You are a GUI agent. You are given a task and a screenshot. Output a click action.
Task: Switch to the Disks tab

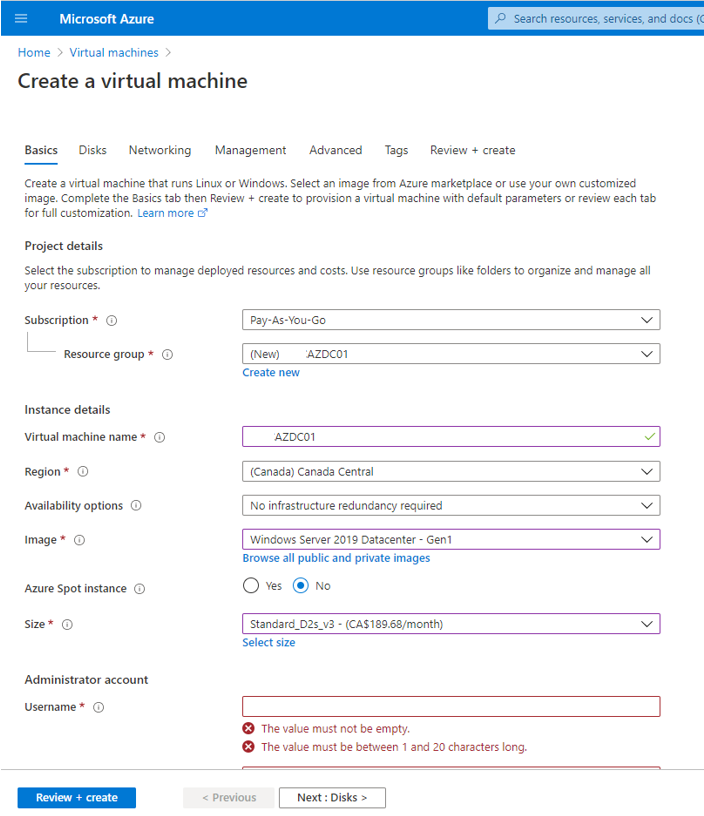93,150
